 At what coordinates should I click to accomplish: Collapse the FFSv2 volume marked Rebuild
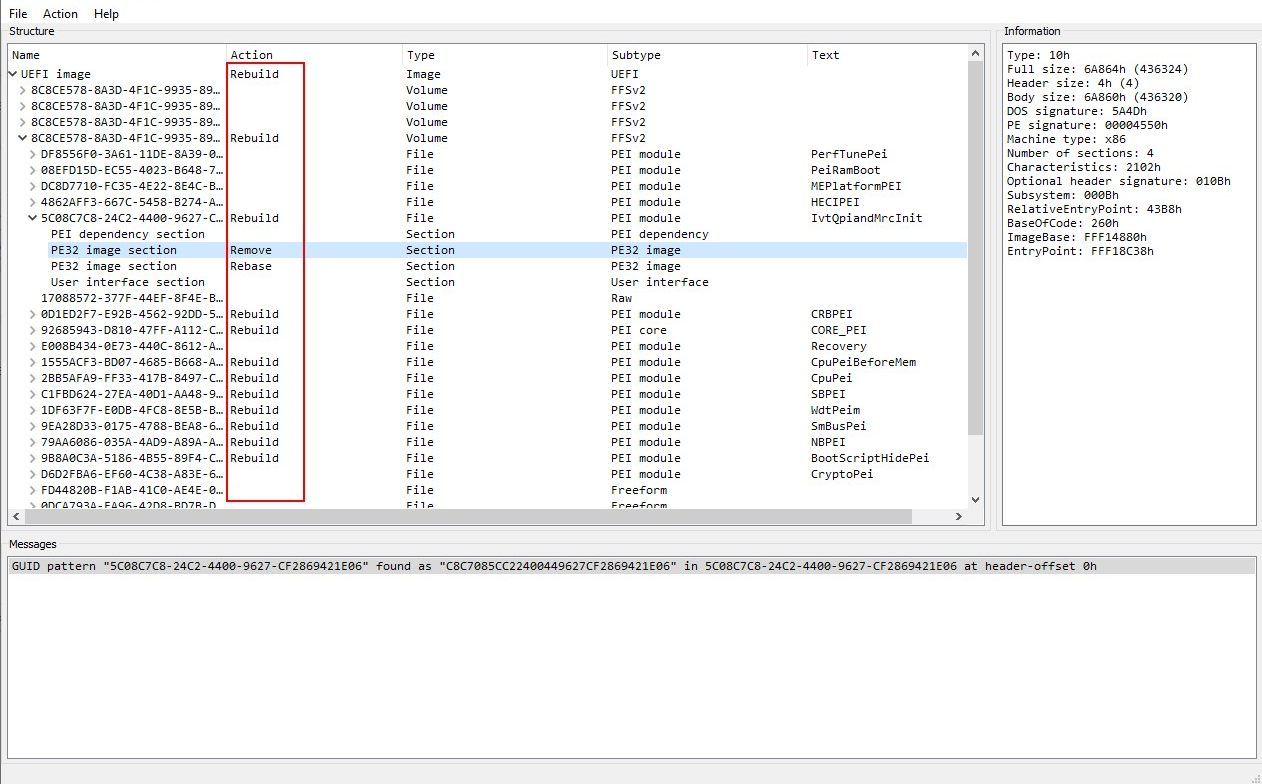[24, 138]
